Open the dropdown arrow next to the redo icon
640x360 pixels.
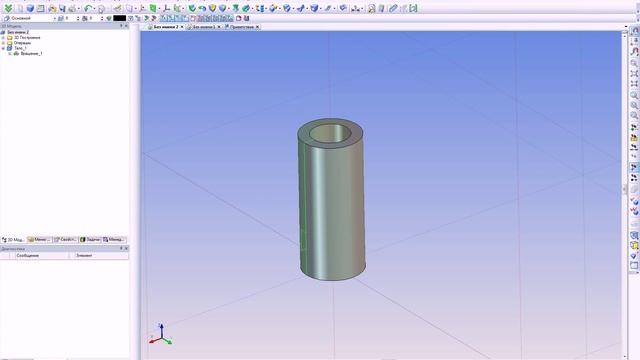(x=108, y=9)
